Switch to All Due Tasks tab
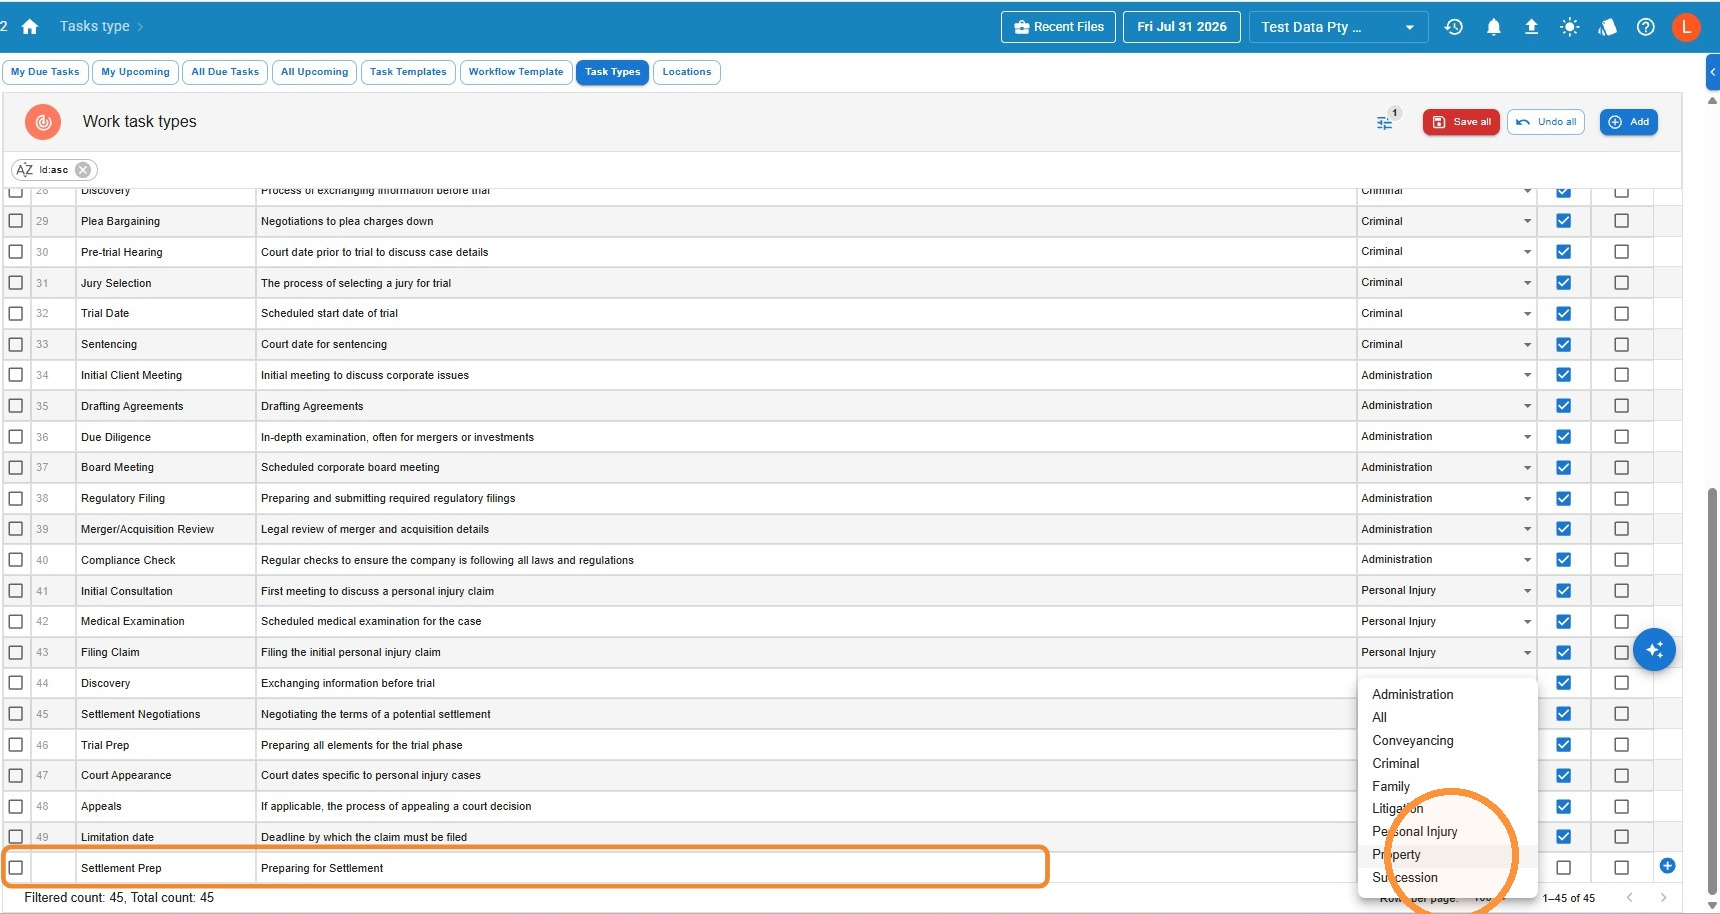Image resolution: width=1720 pixels, height=914 pixels. tap(225, 72)
